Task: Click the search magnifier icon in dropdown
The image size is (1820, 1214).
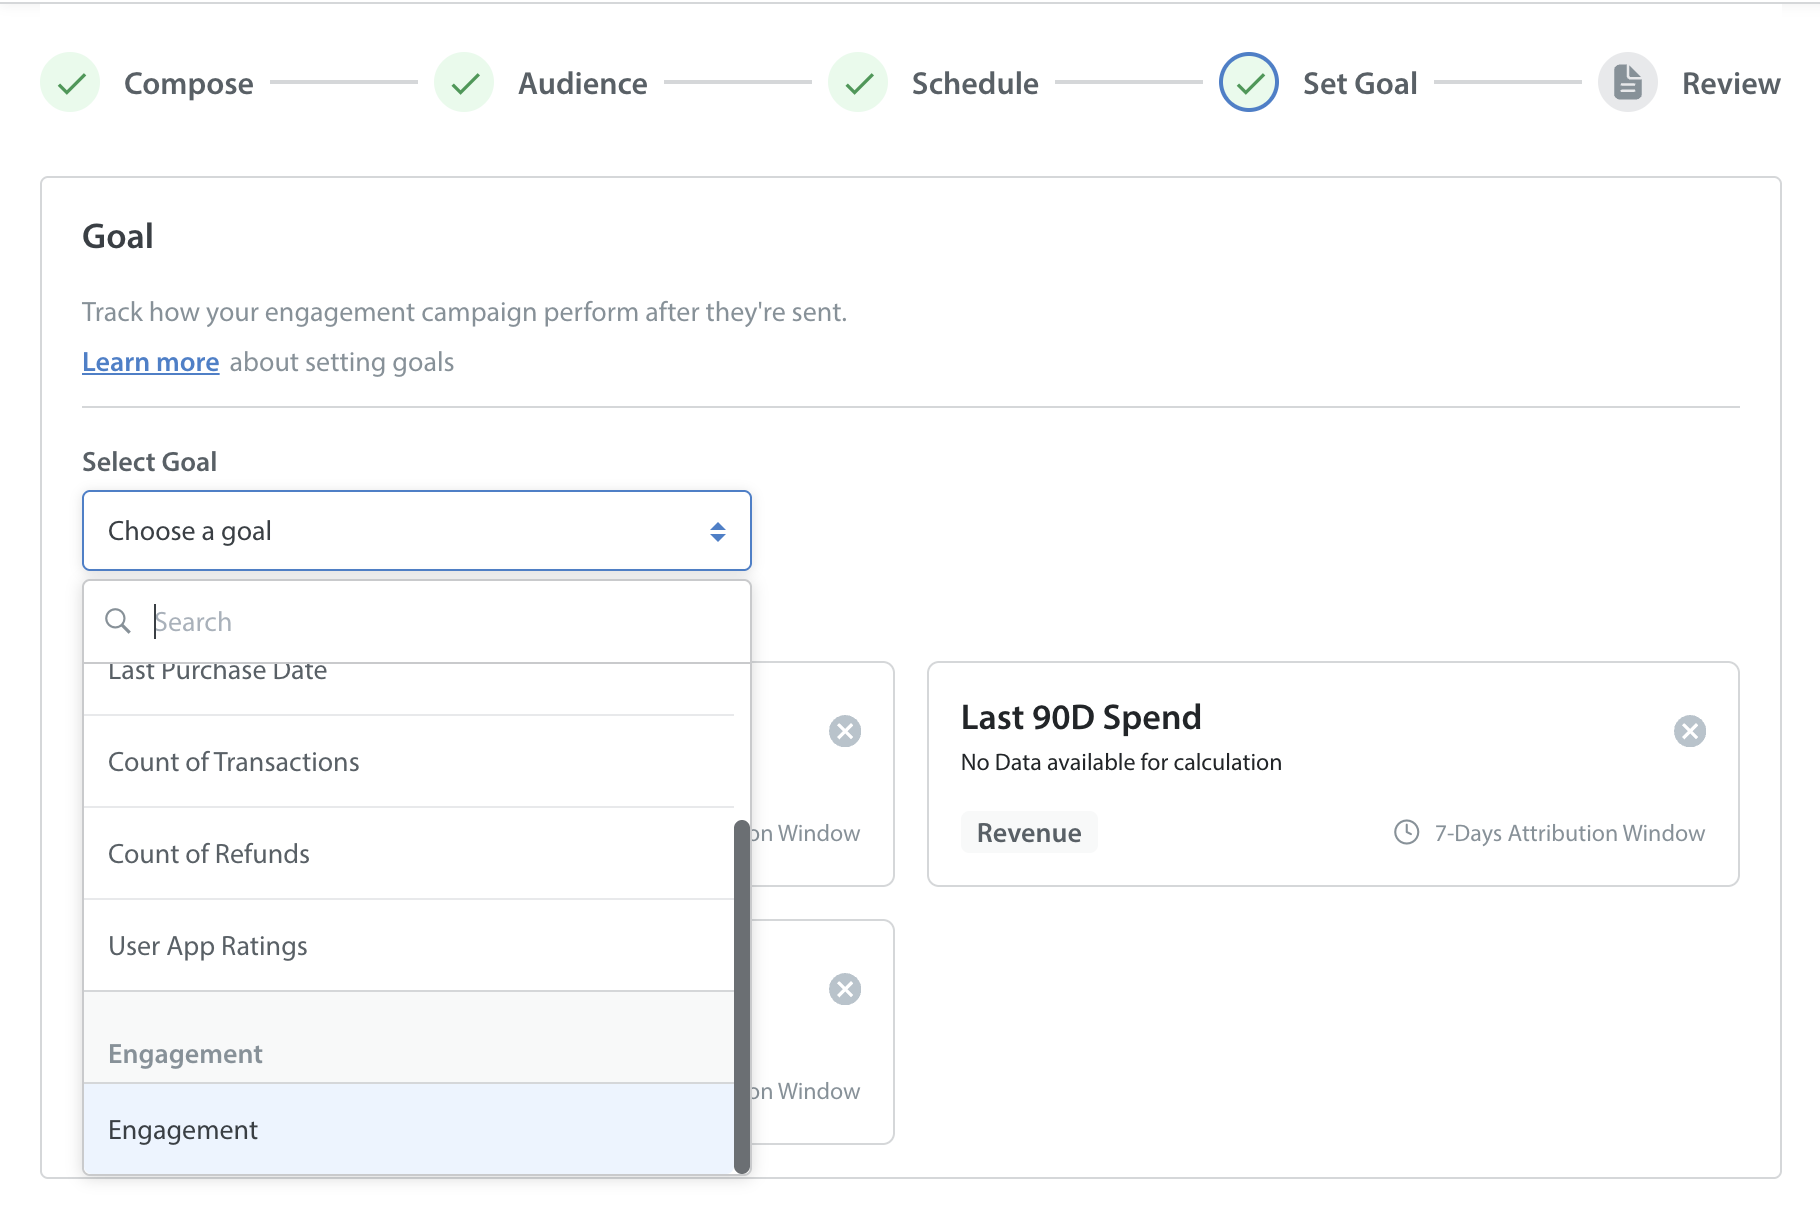Action: point(118,621)
